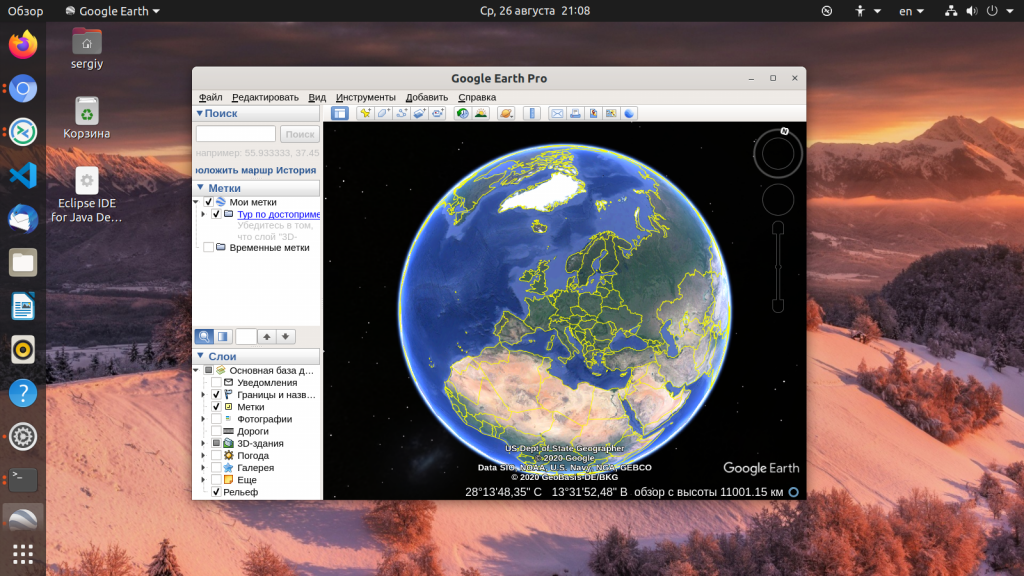Viewport: 1024px width, 576px height.
Task: Hide sidebar using the sidebar toolbar button
Action: click(340, 113)
